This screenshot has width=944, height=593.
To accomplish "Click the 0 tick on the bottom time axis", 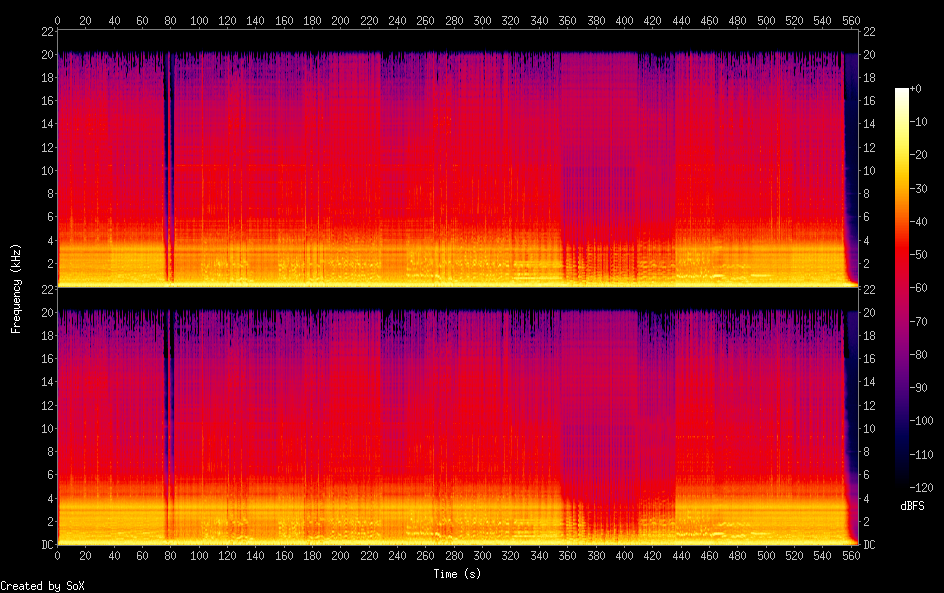I will [58, 556].
